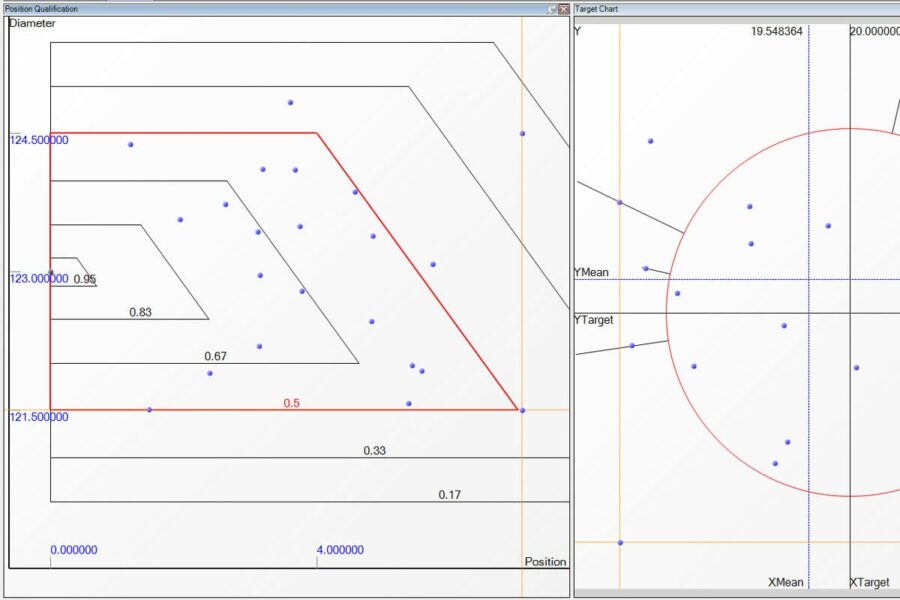The image size is (900, 600).
Task: Click the YTarget label in Target Chart
Action: point(594,320)
